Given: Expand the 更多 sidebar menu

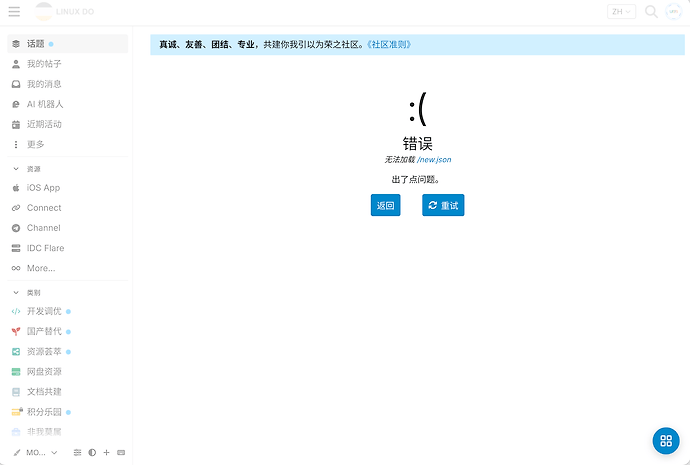Looking at the screenshot, I should [67, 144].
